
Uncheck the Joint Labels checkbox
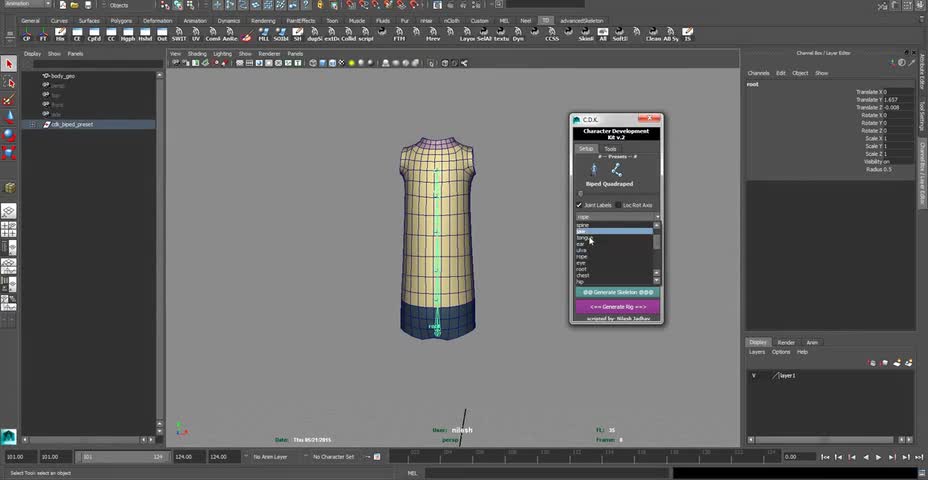coord(580,205)
